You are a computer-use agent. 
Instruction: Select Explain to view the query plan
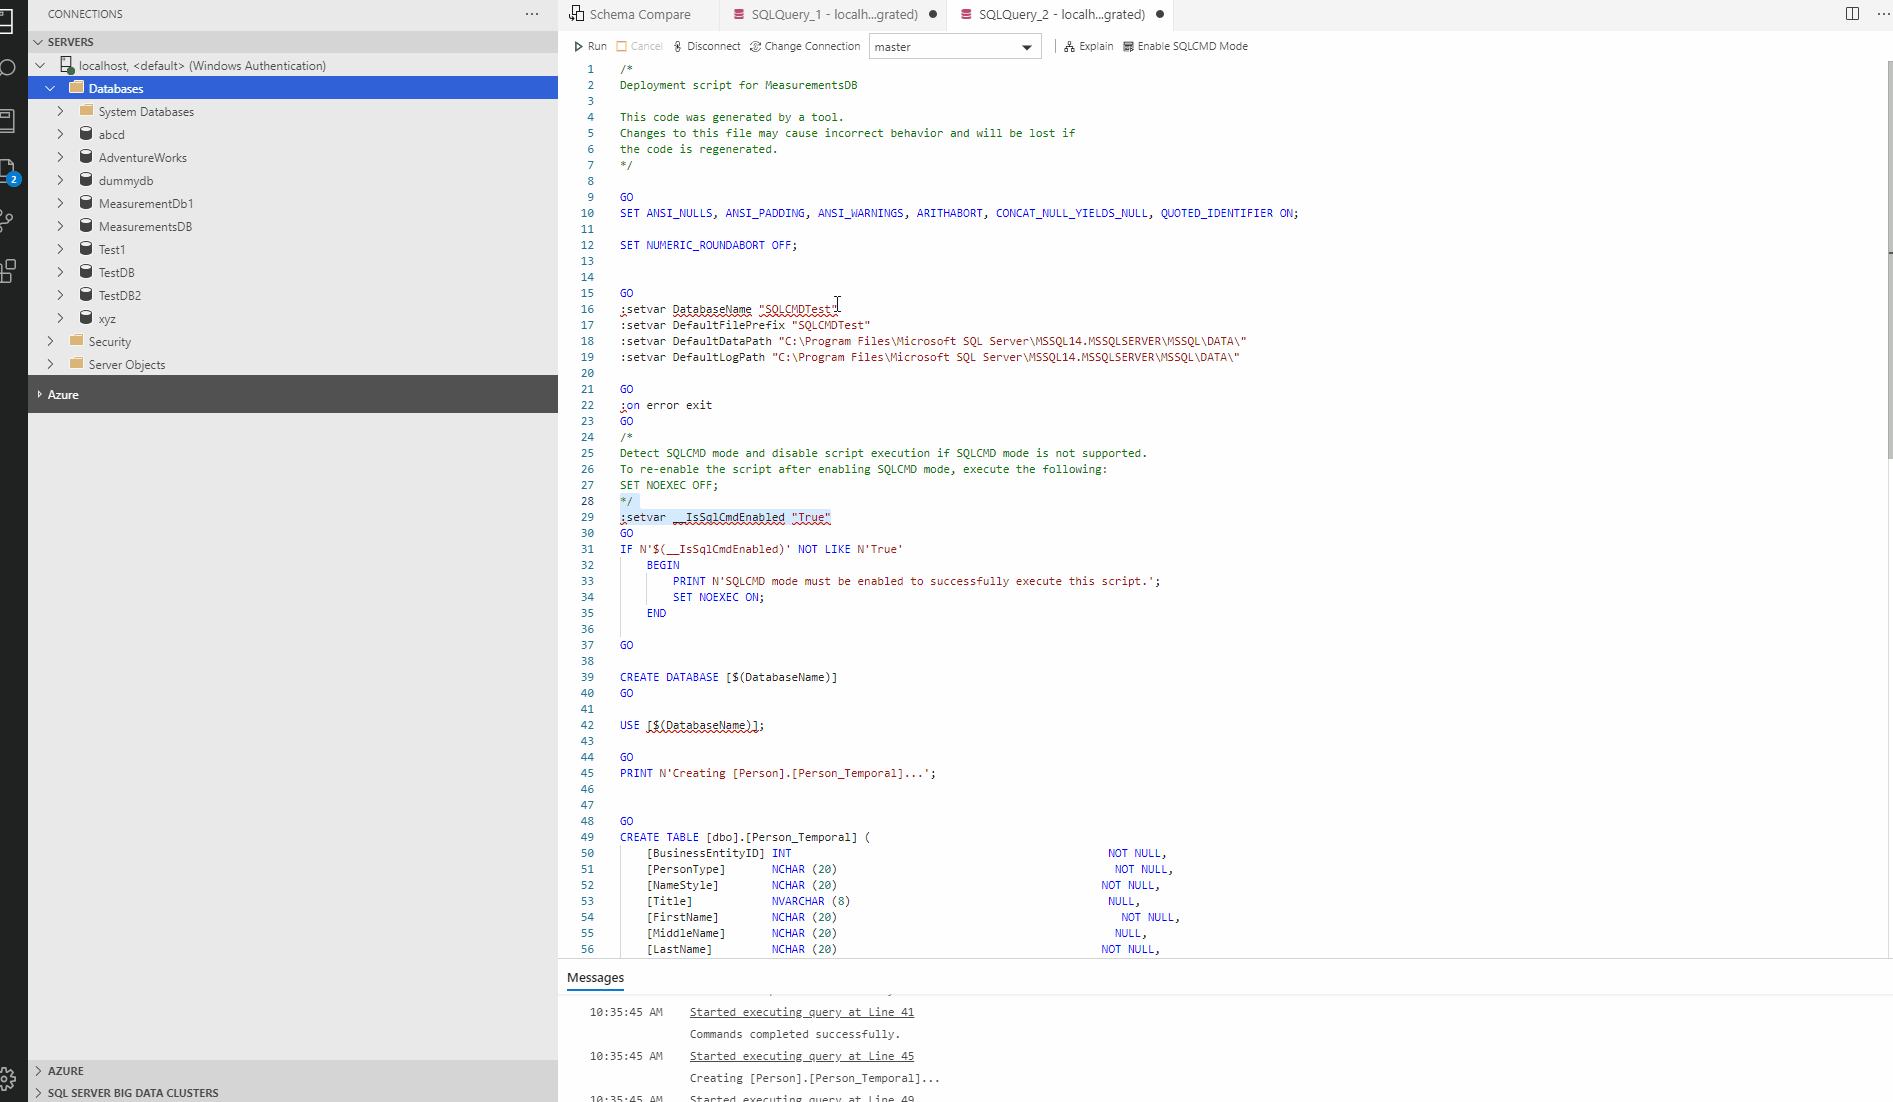[1088, 46]
